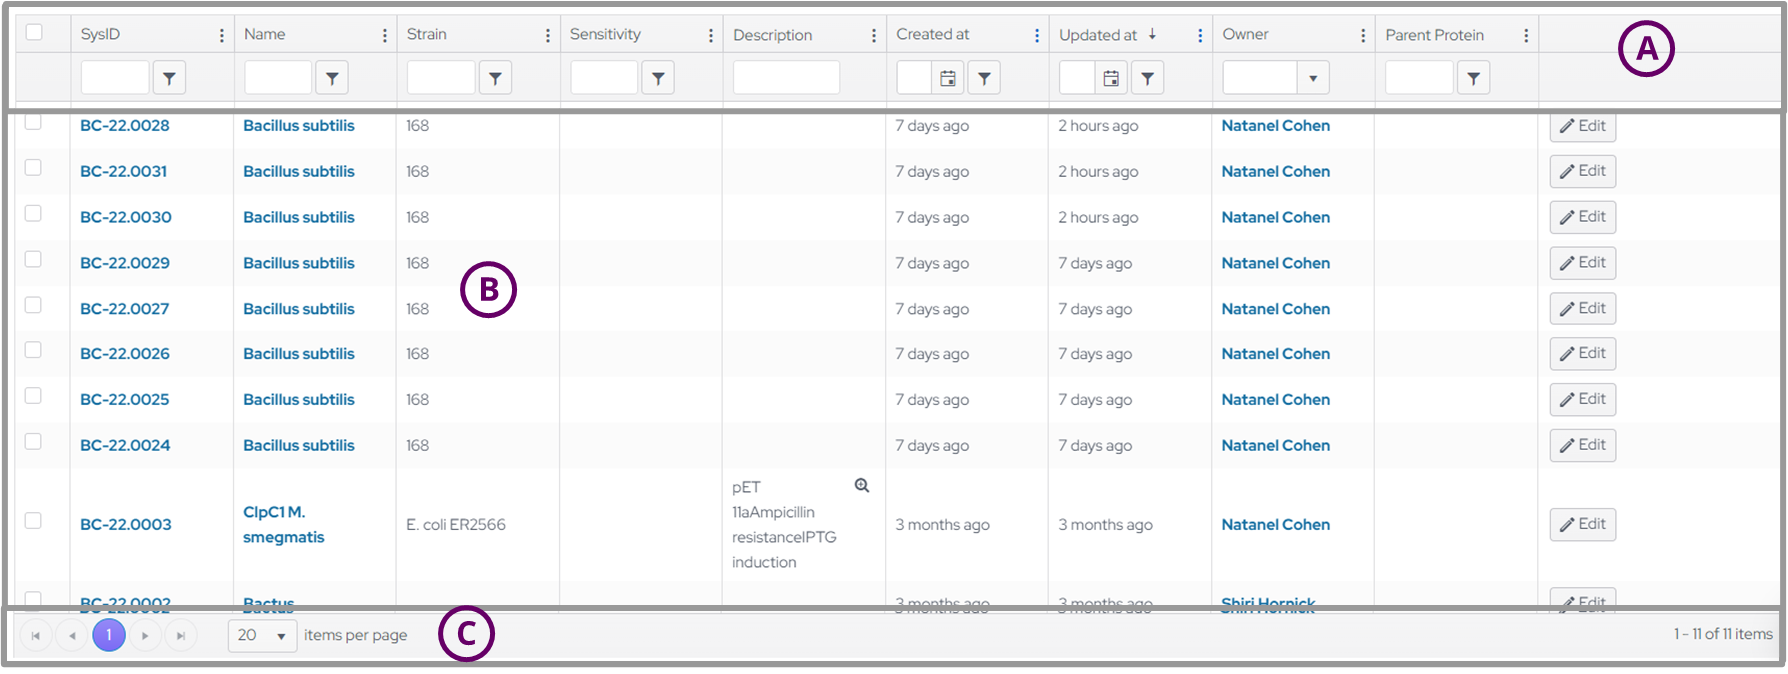
Task: Click Edit button for BC-22.0028
Action: (x=1582, y=126)
